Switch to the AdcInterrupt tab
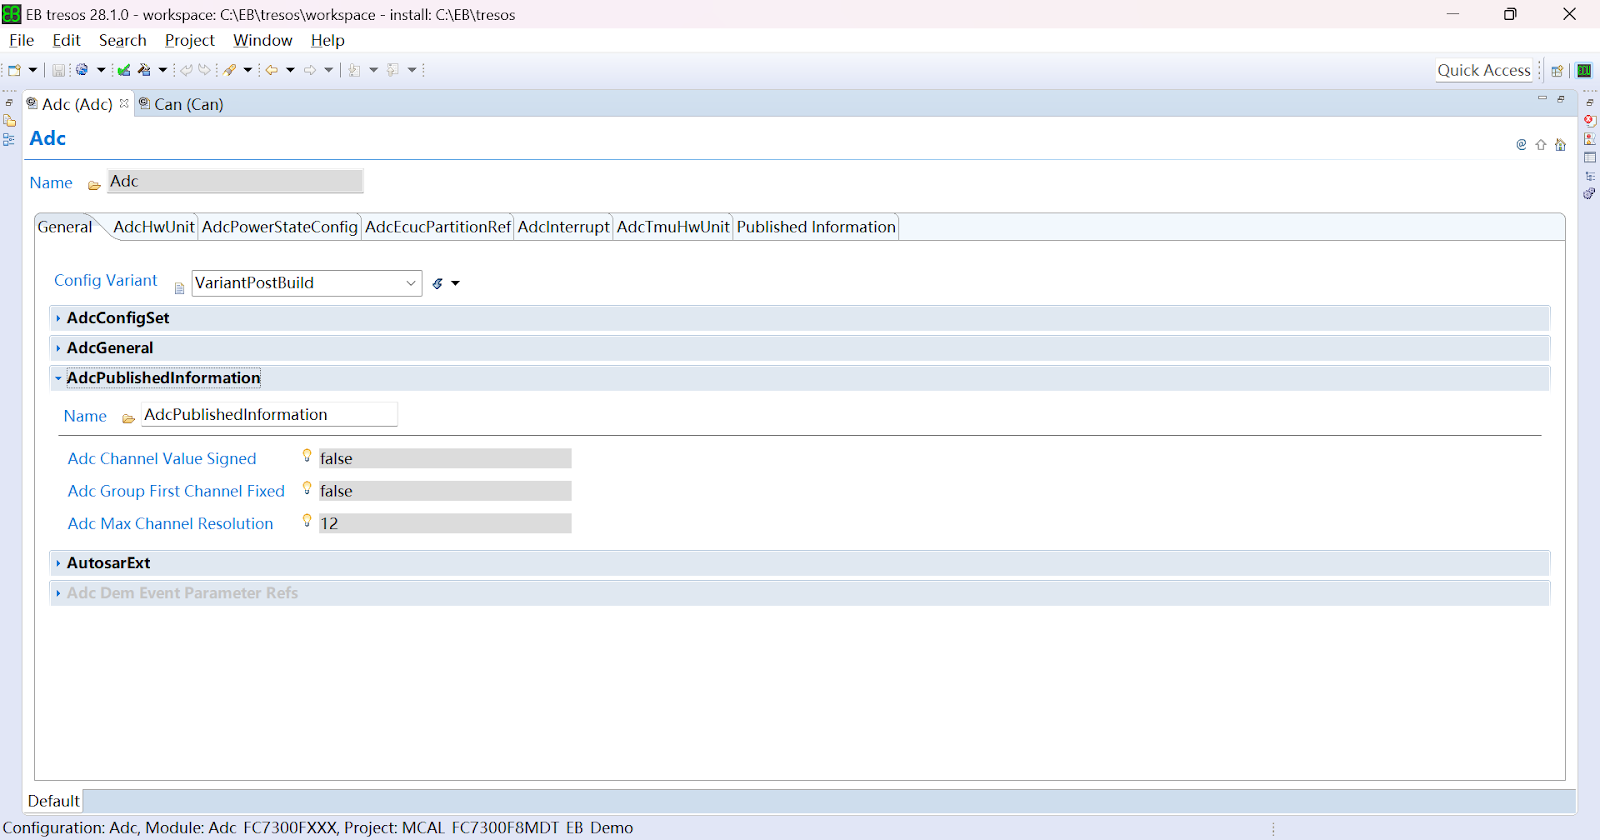 pos(563,227)
